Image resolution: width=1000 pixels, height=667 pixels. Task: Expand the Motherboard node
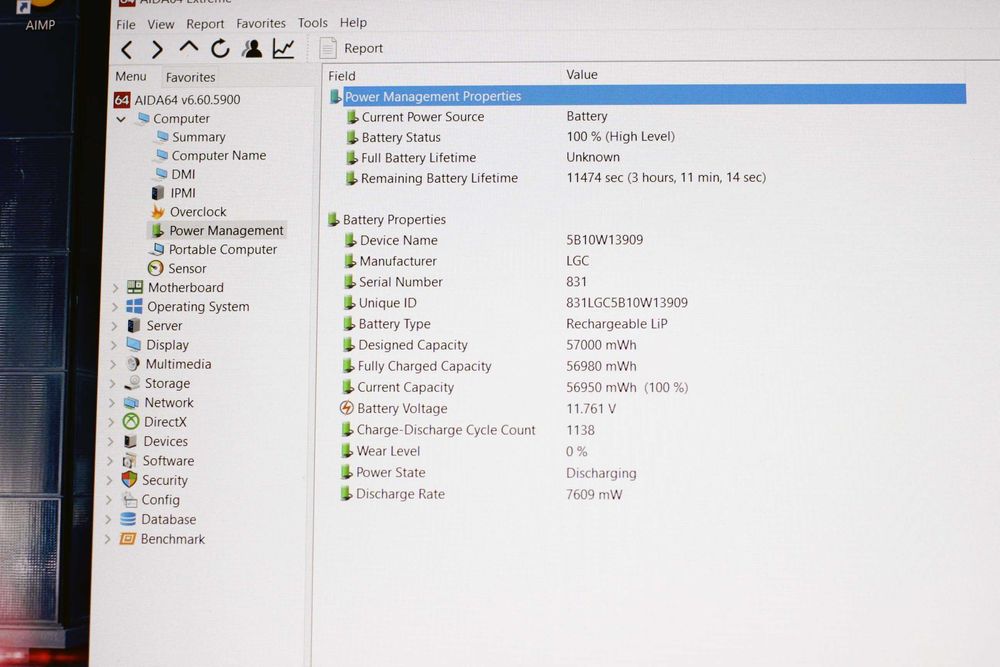point(115,288)
